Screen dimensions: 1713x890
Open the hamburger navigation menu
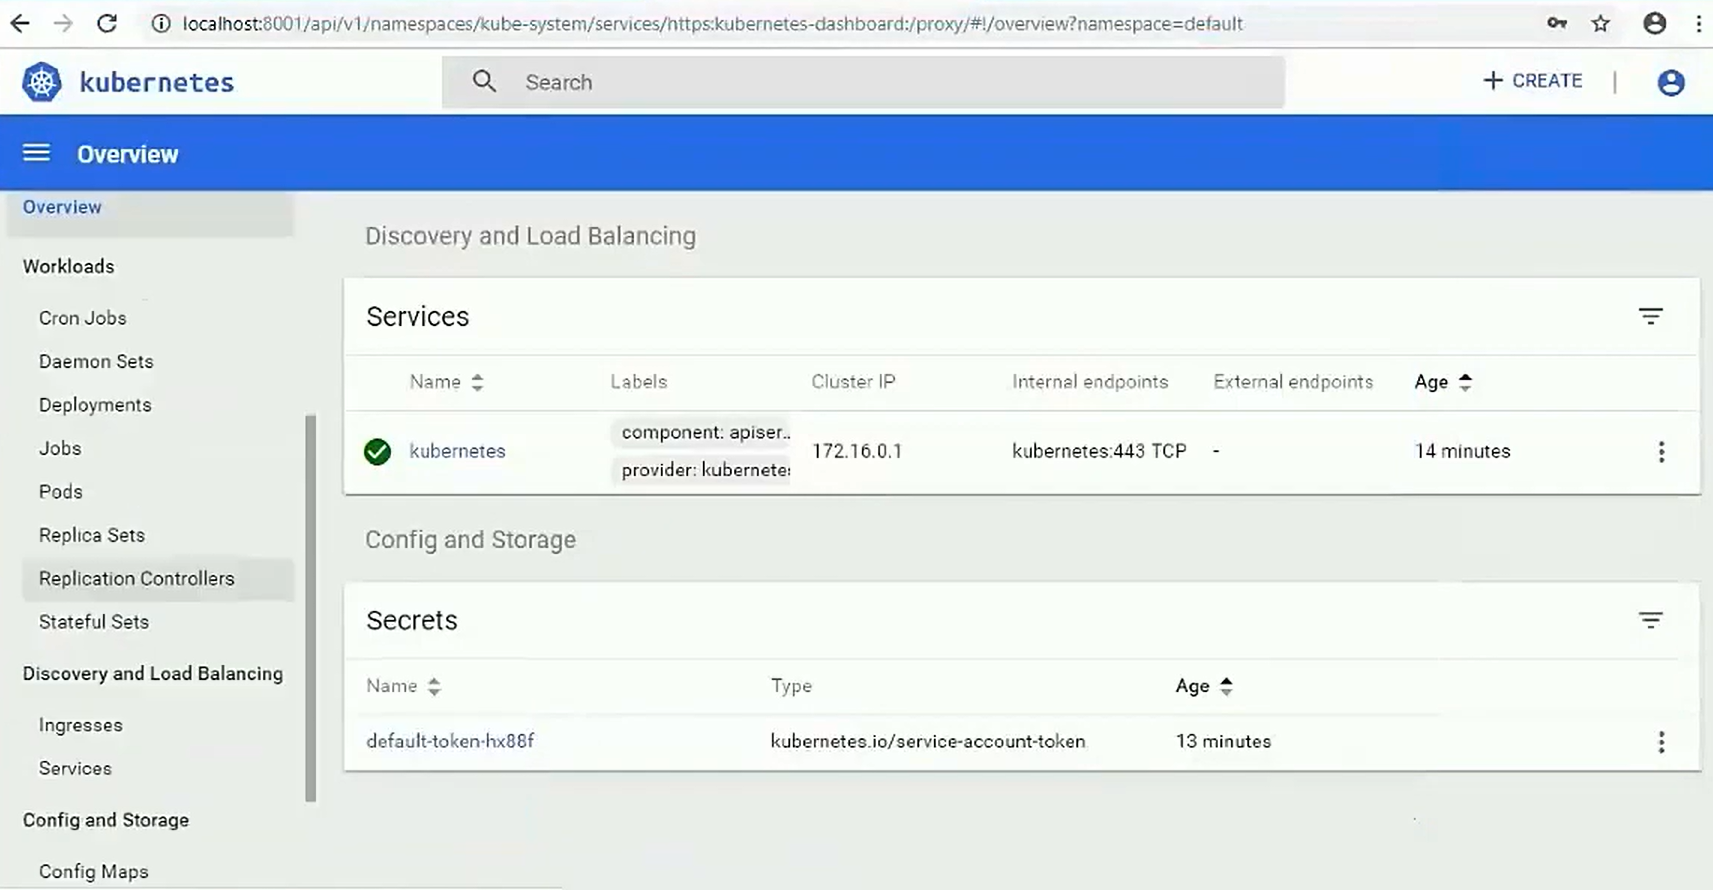pos(37,153)
